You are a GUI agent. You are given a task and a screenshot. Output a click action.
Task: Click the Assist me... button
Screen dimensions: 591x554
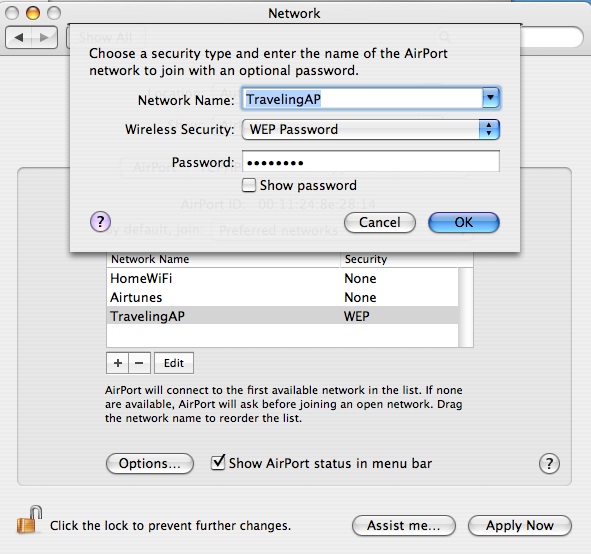404,525
